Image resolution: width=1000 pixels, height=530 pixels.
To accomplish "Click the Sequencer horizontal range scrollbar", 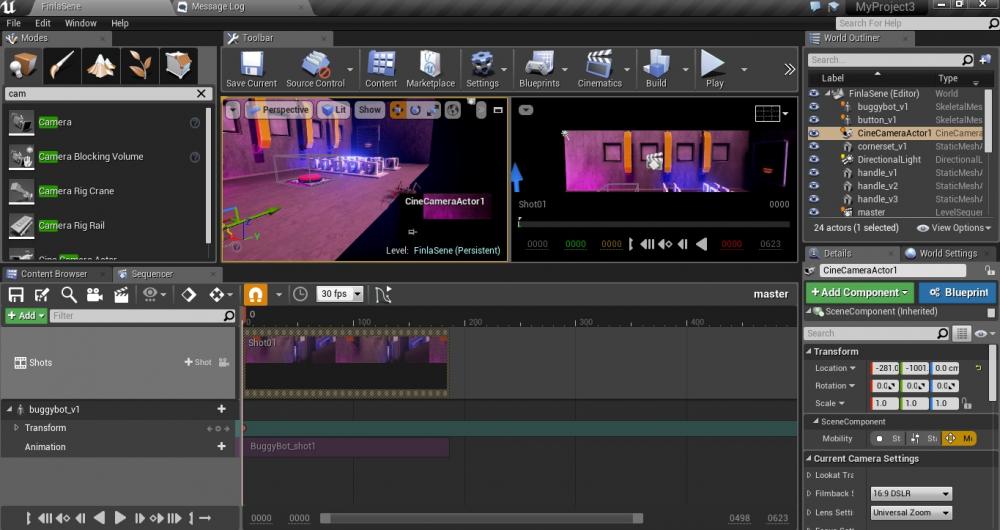I will coord(482,519).
